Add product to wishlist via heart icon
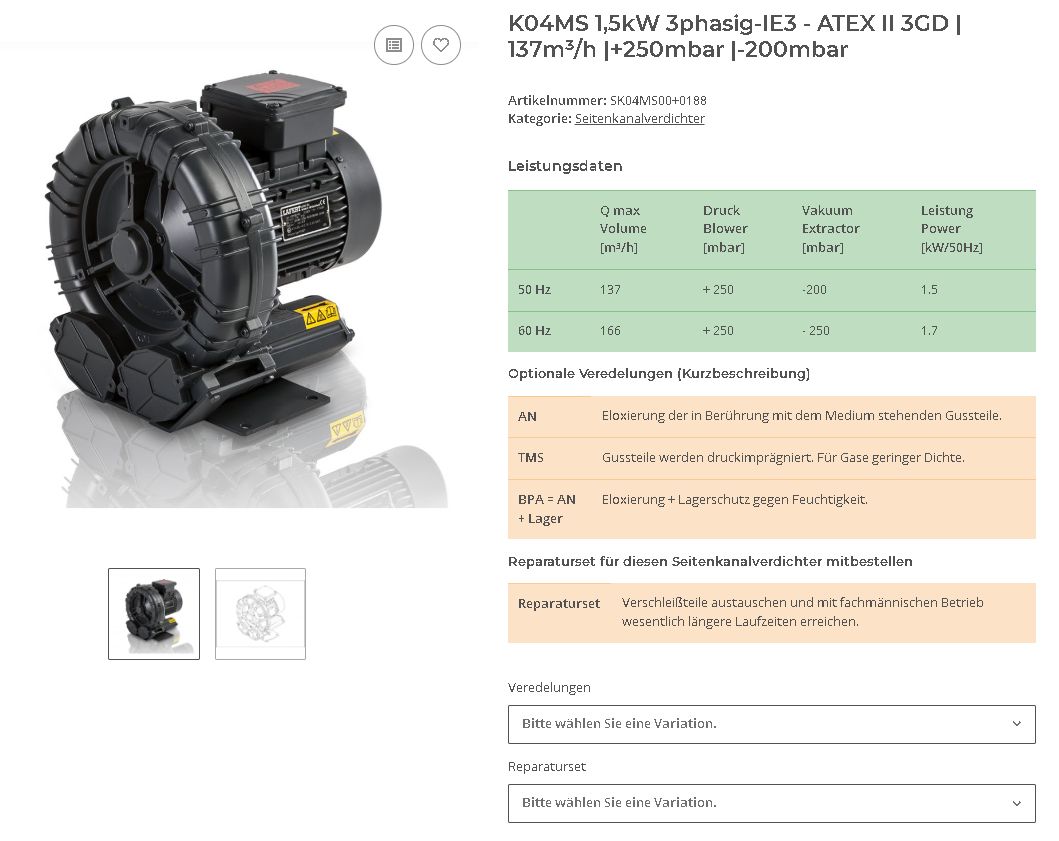 [441, 45]
